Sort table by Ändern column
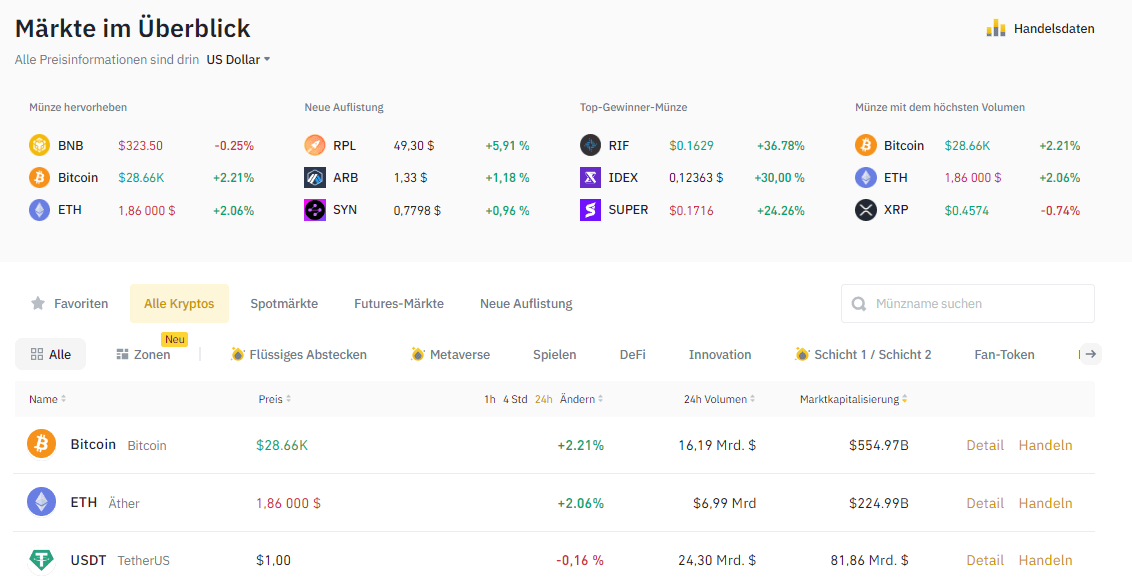The height and width of the screenshot is (585, 1132). point(582,399)
